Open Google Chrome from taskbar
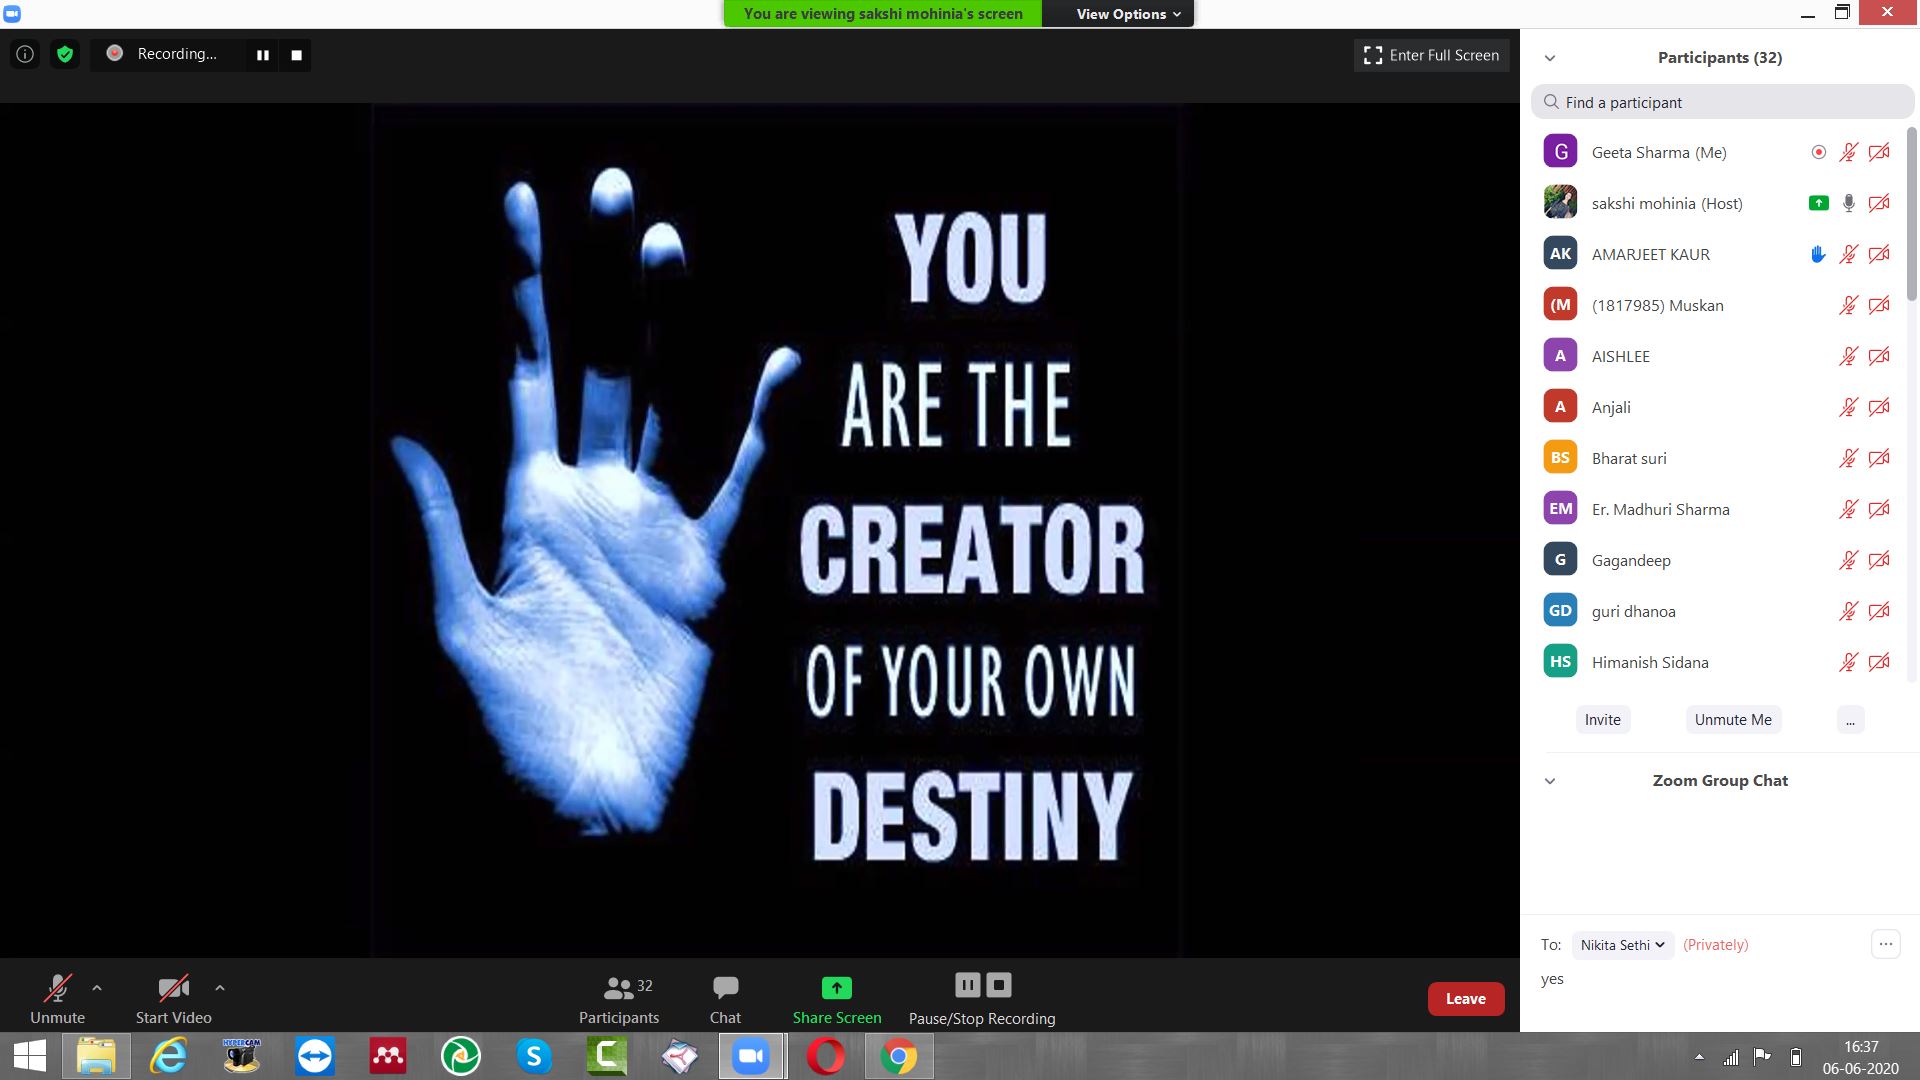Viewport: 1920px width, 1080px height. tap(899, 1056)
